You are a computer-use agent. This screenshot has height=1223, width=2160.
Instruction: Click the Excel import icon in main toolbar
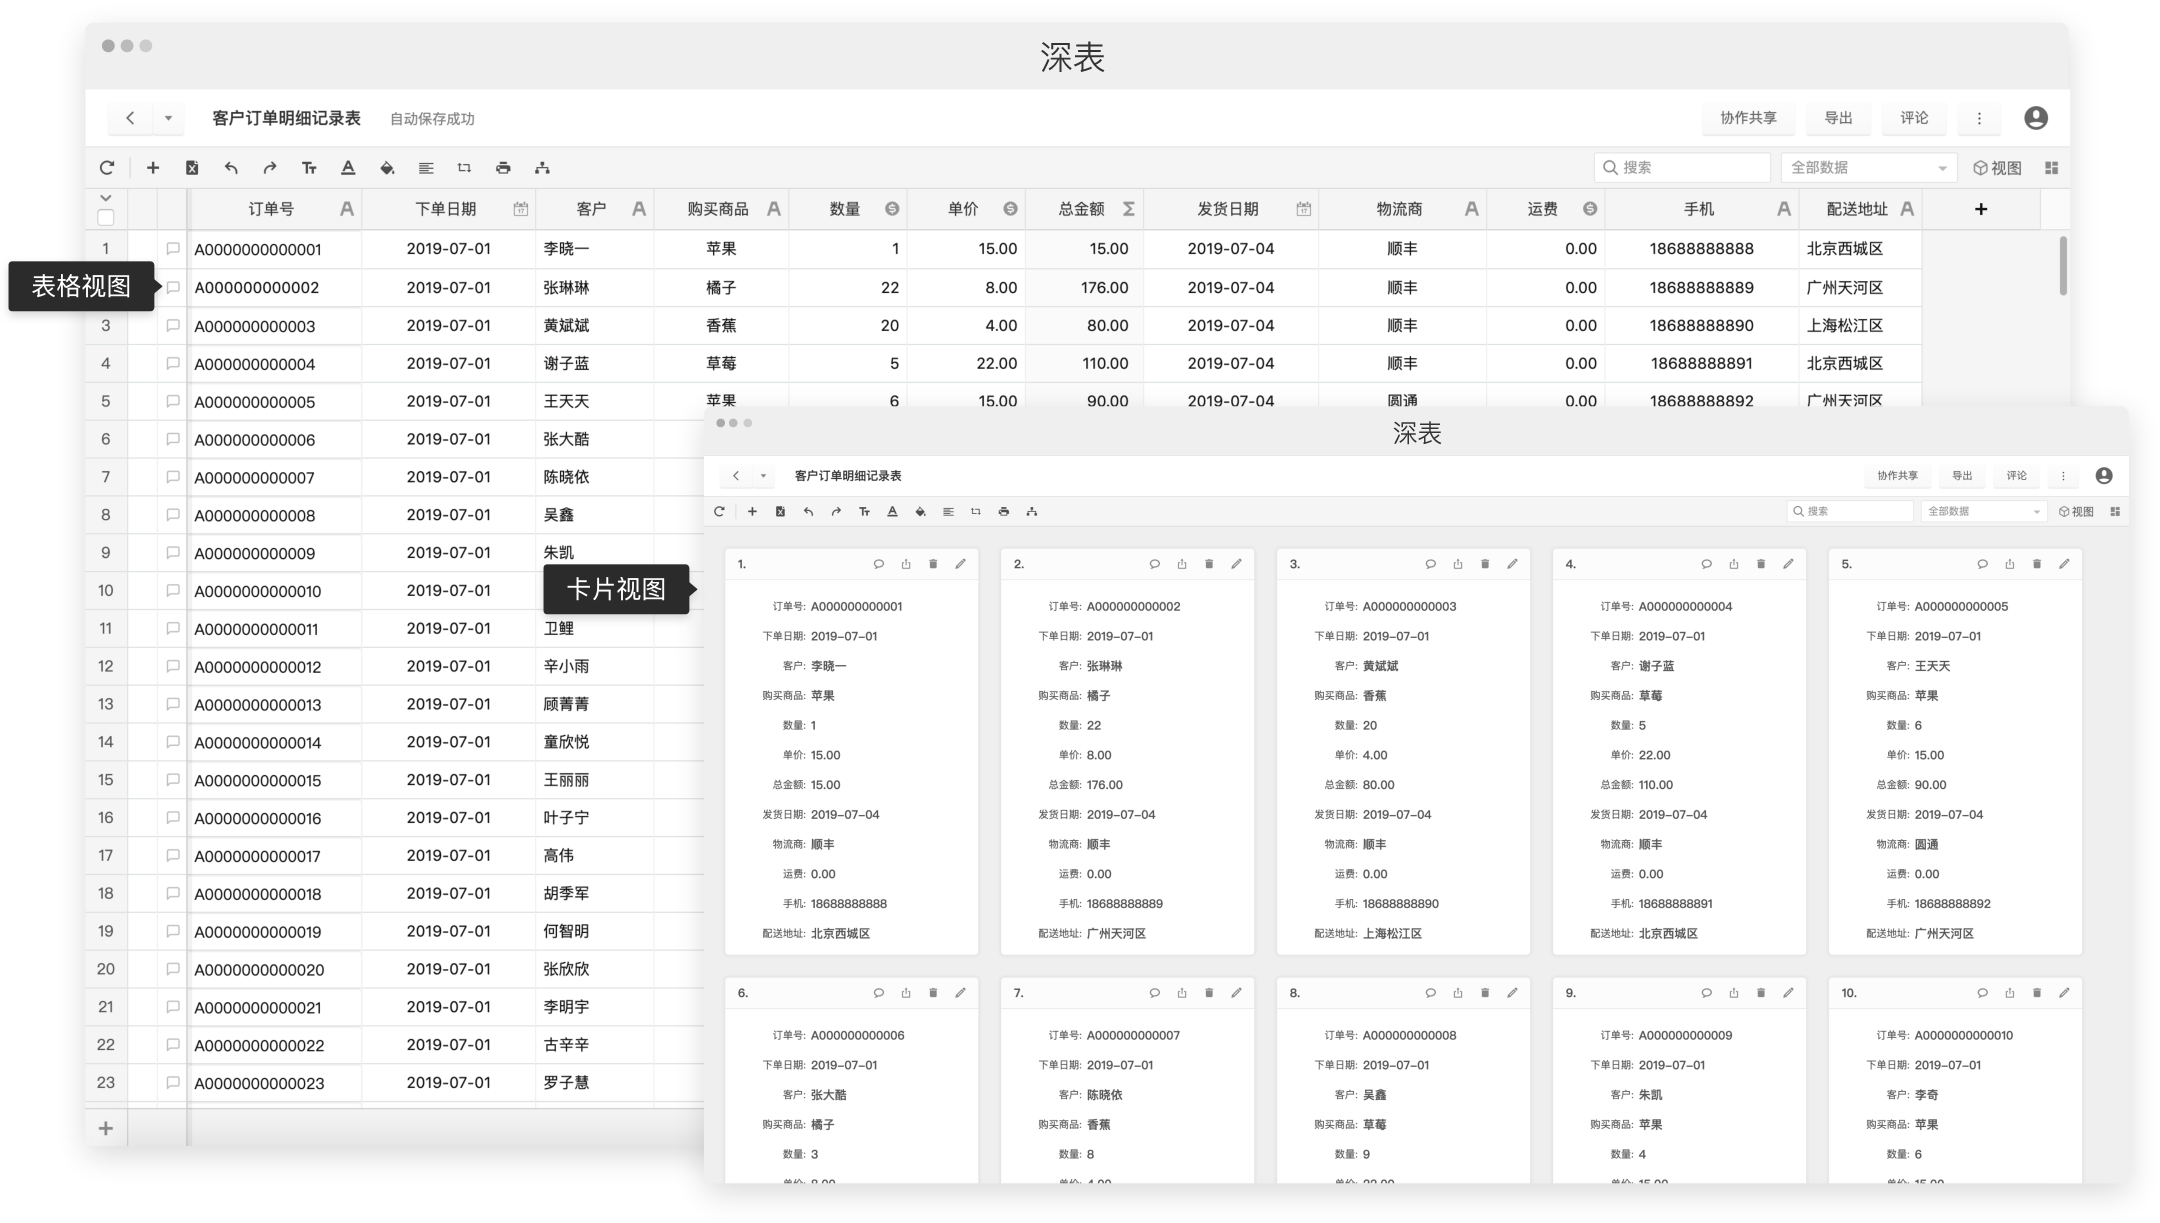192,168
